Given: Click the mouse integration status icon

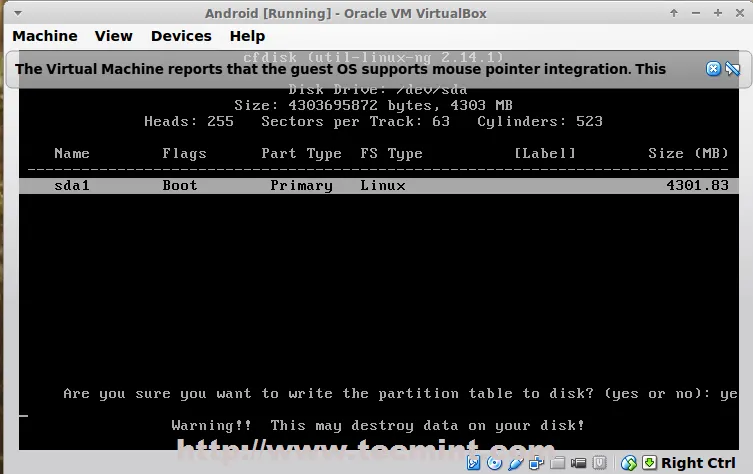Looking at the screenshot, I should click(x=629, y=463).
